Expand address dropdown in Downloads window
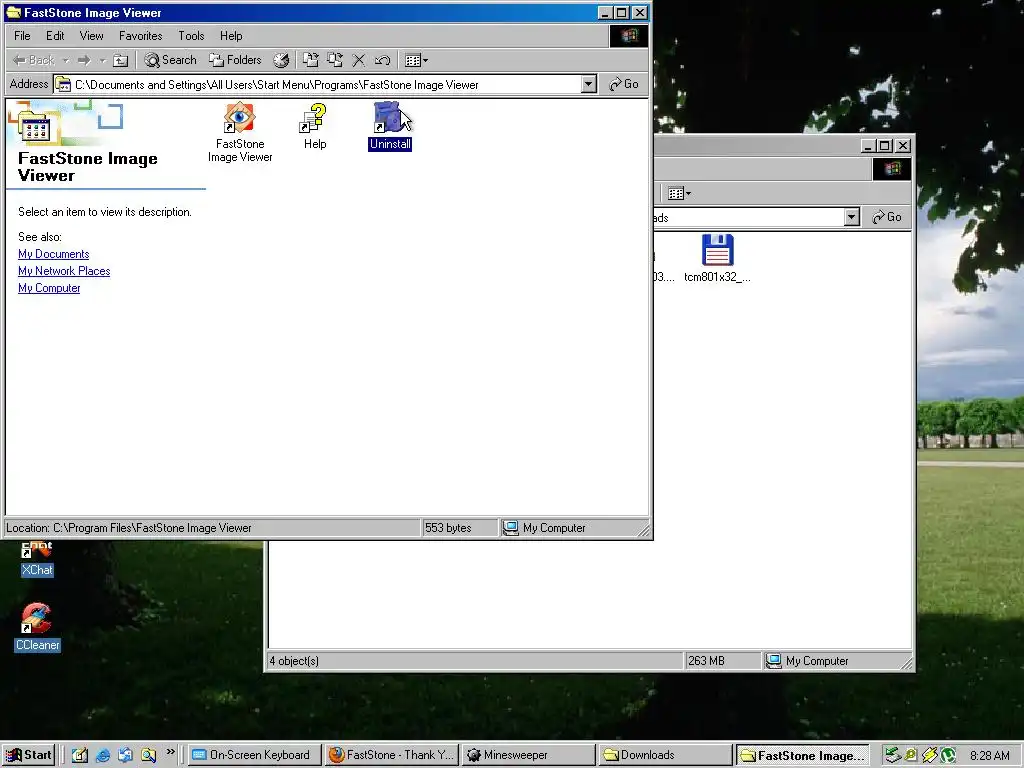 click(852, 217)
